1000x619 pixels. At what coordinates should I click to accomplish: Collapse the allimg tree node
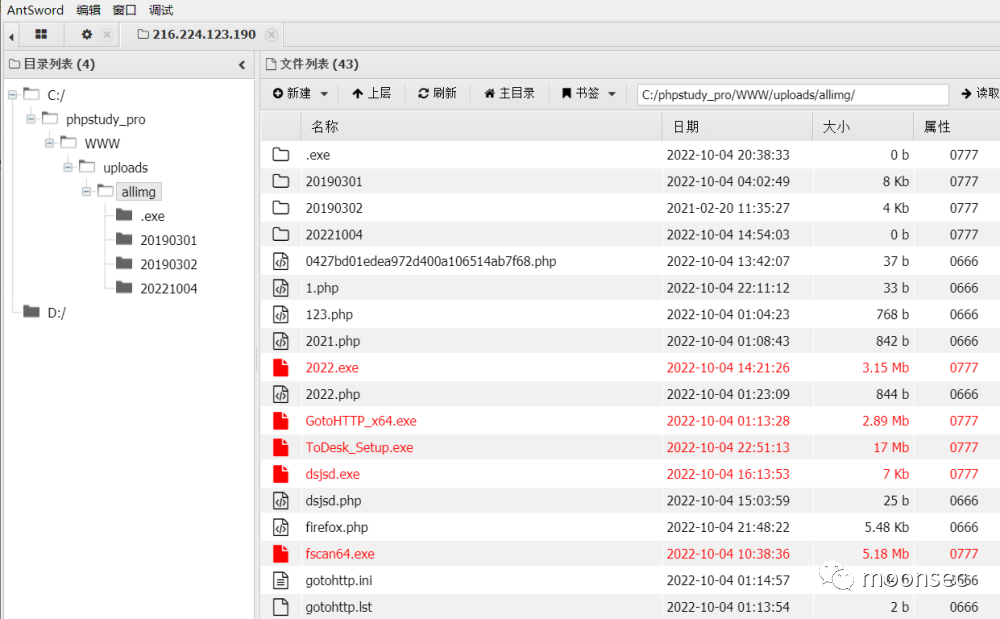tap(86, 192)
